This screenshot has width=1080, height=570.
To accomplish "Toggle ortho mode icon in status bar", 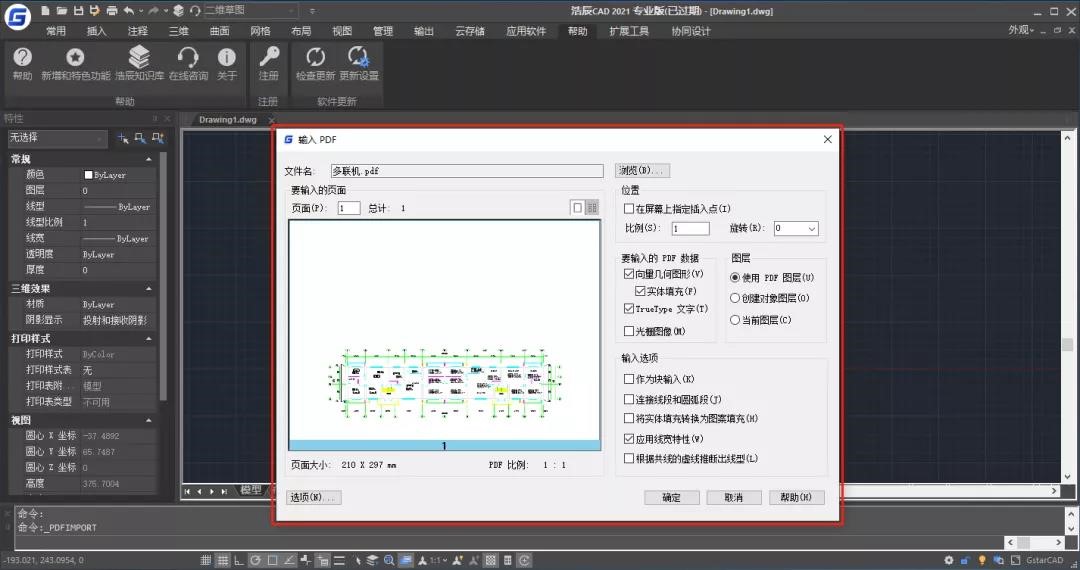I will tap(238, 560).
